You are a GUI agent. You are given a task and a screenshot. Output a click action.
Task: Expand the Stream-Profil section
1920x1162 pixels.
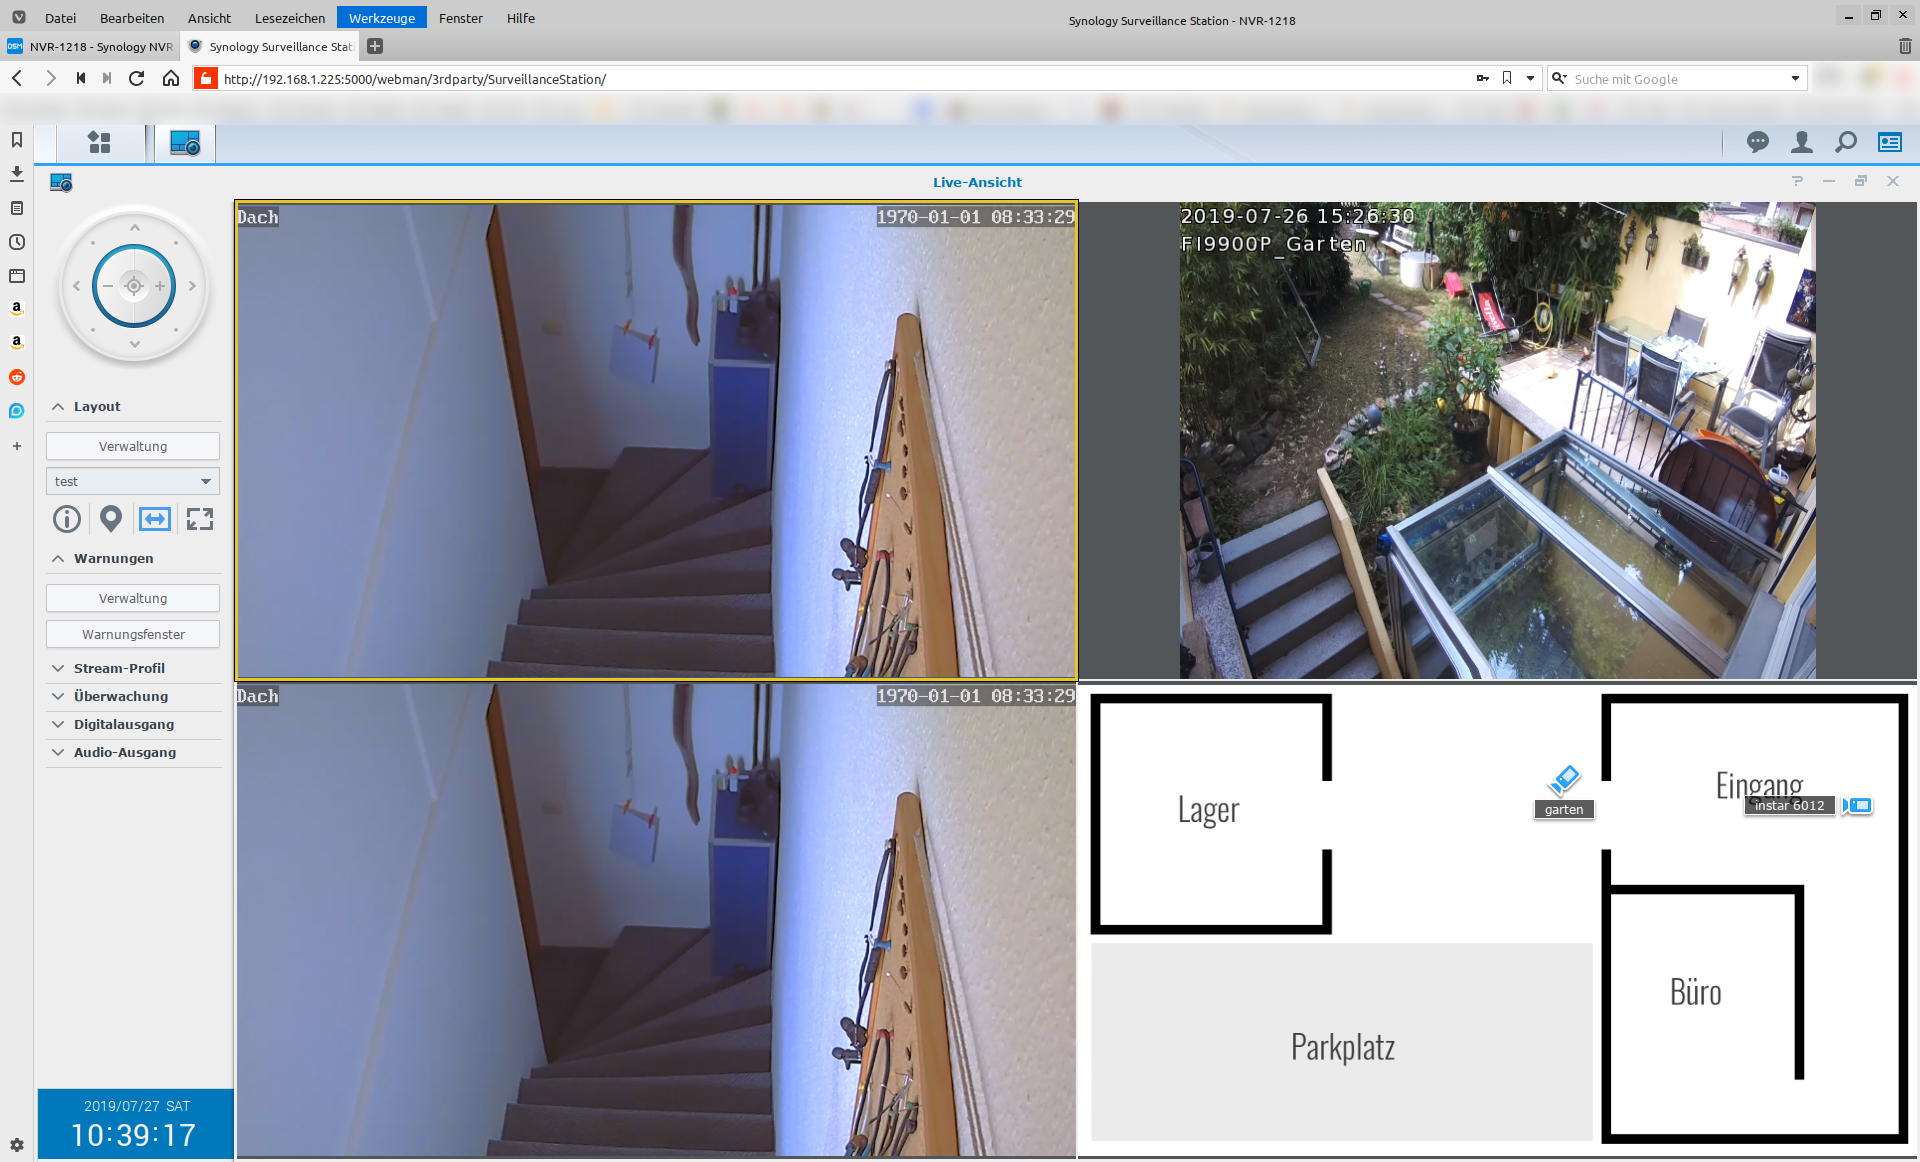pos(119,668)
